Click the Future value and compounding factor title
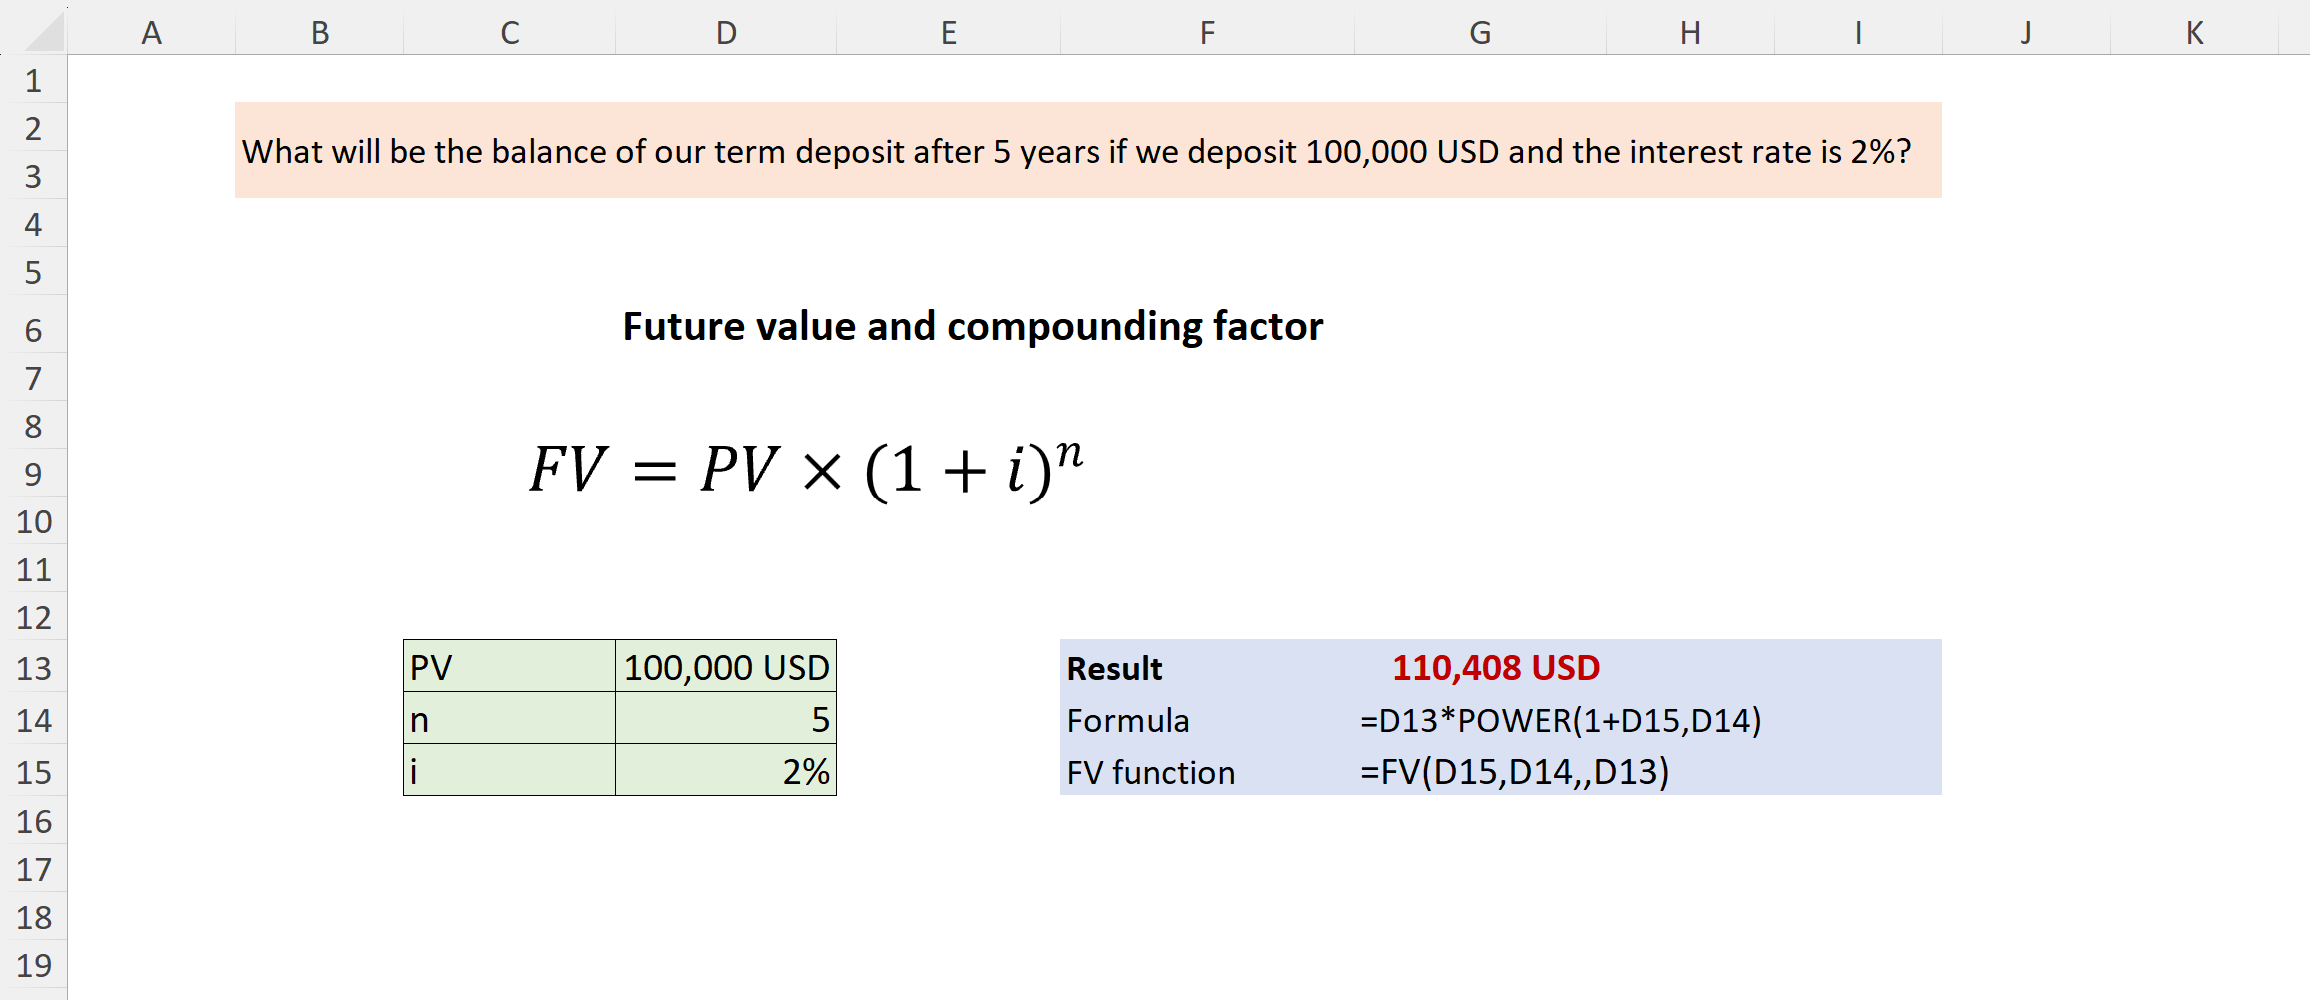Screen dimensions: 2310x1000 (972, 326)
